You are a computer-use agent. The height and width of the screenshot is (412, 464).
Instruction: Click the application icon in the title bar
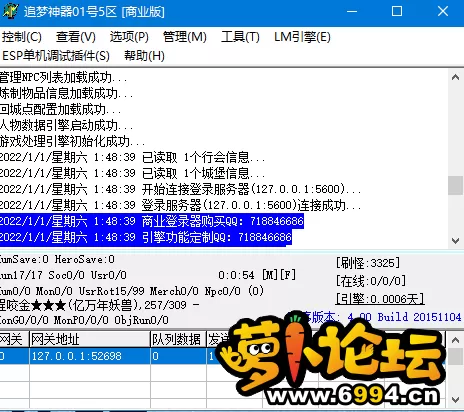coord(10,11)
